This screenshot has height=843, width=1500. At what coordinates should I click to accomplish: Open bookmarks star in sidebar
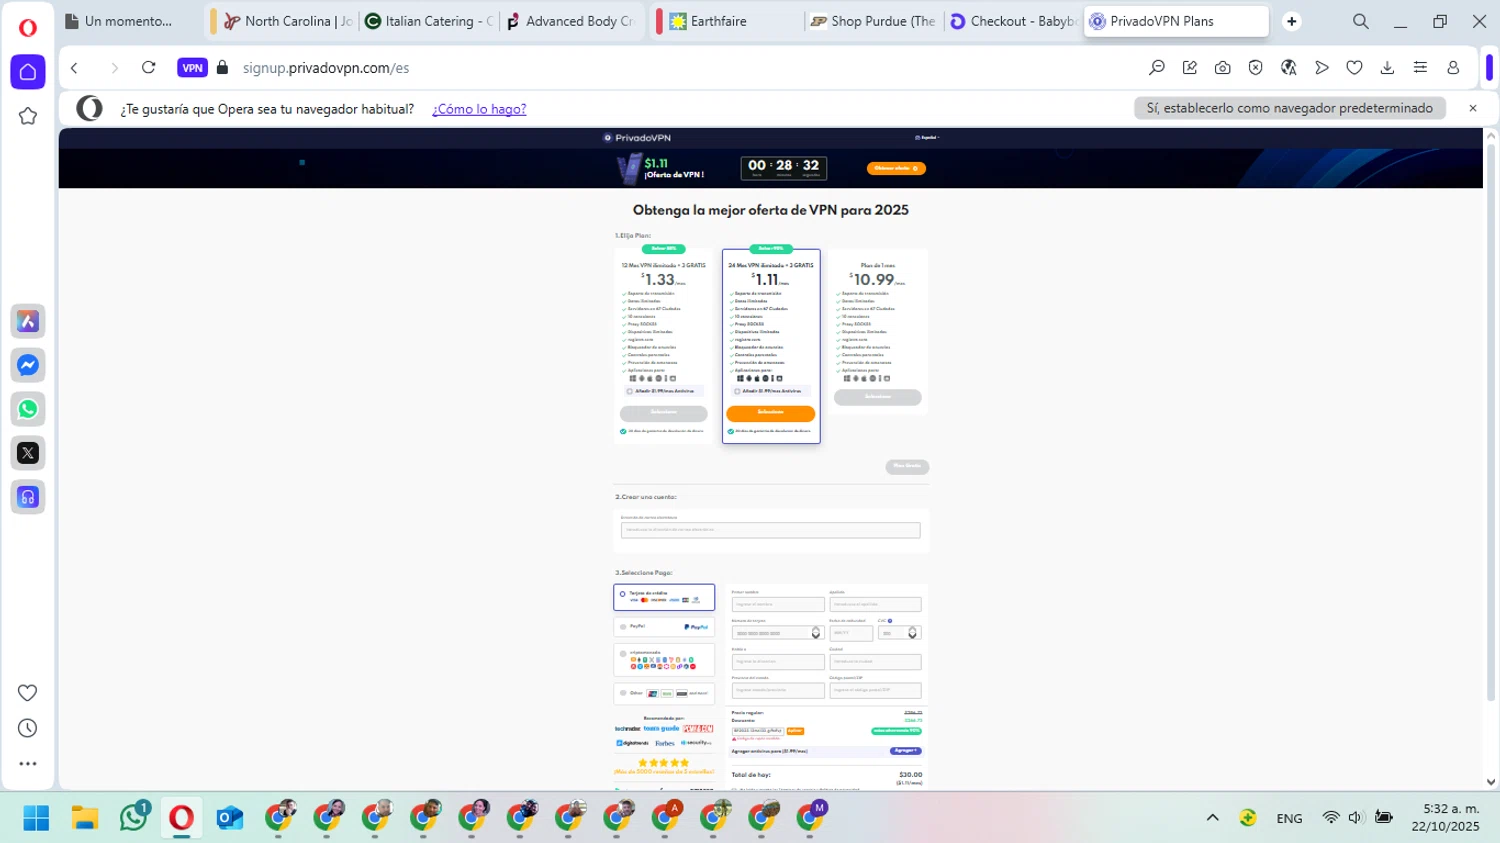pyautogui.click(x=28, y=116)
